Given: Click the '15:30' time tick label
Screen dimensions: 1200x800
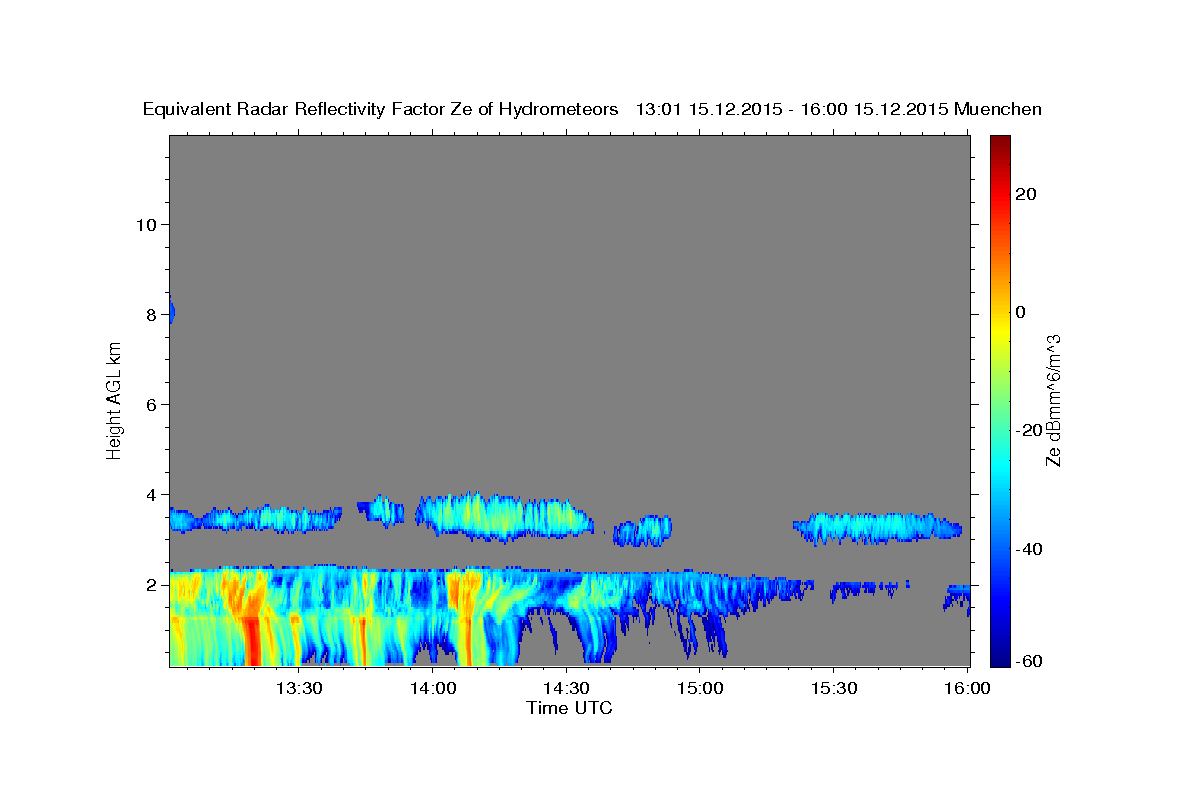Looking at the screenshot, I should click(x=833, y=689).
